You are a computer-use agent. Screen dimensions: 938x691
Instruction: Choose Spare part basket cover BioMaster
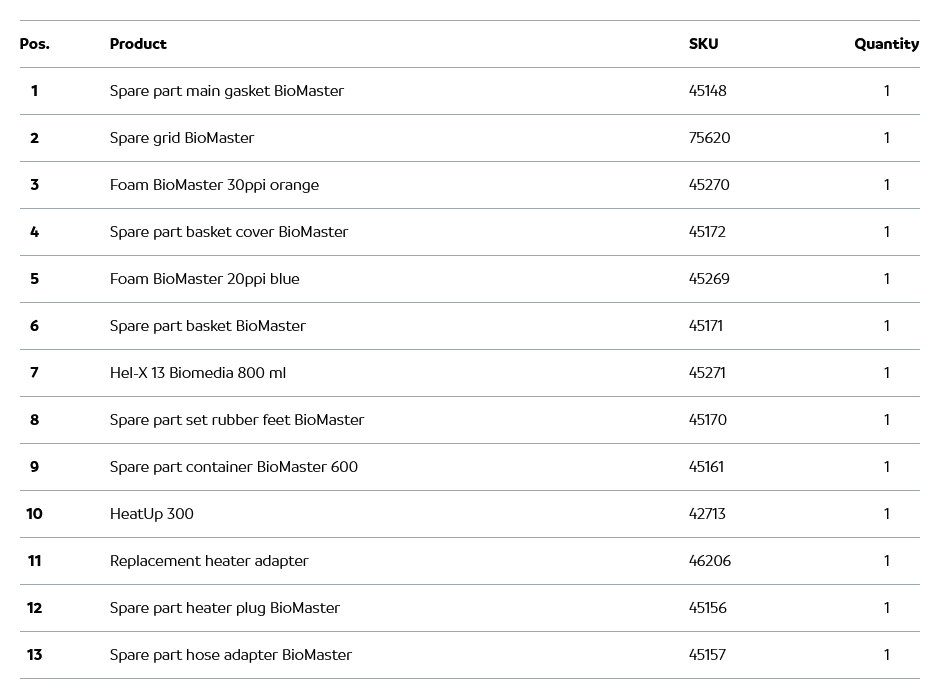tap(228, 232)
